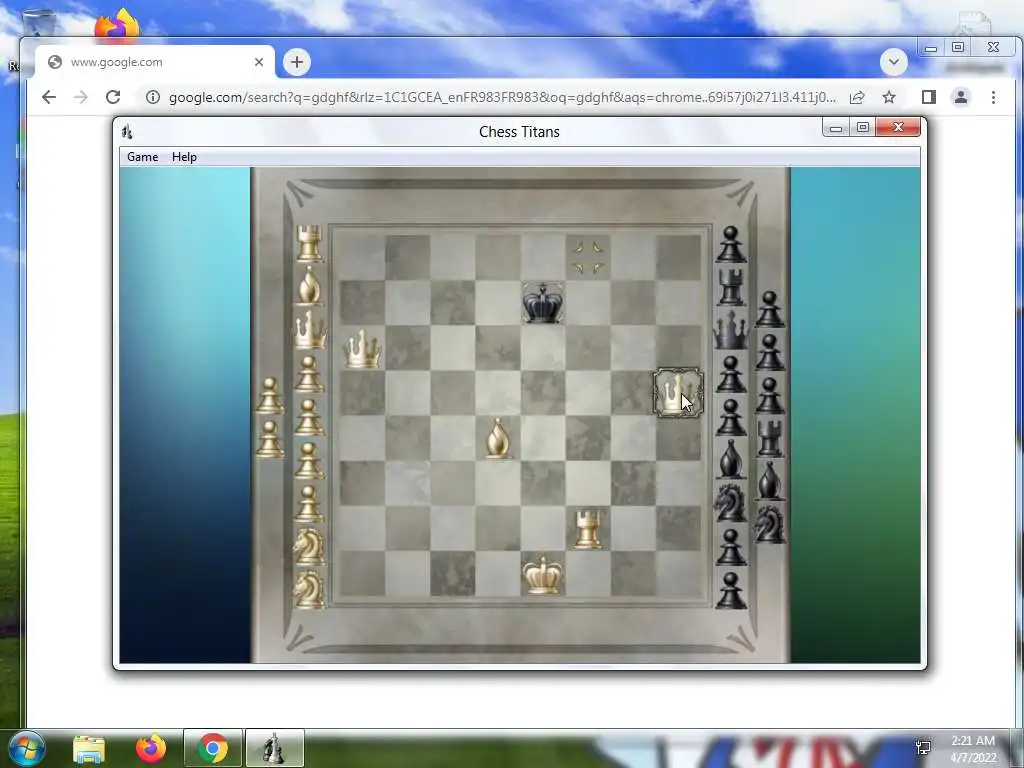The width and height of the screenshot is (1024, 768).
Task: Restore the Chrome window size
Action: tap(958, 48)
